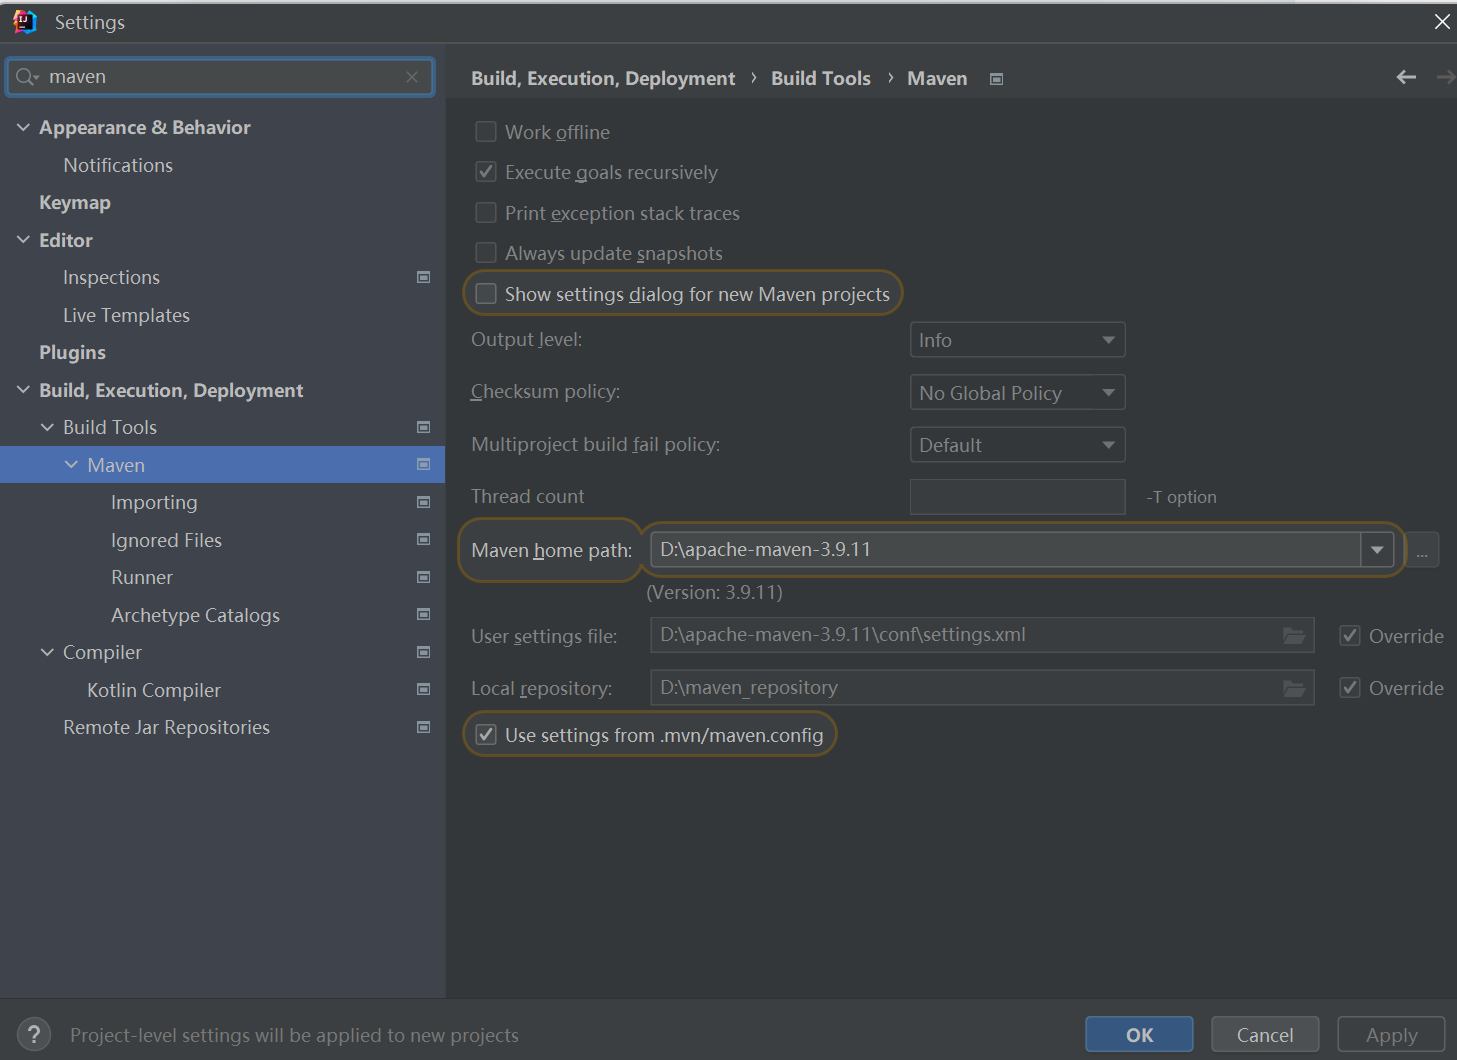Uncheck Use settings from .mvn/maven.config
The height and width of the screenshot is (1060, 1457).
point(486,735)
